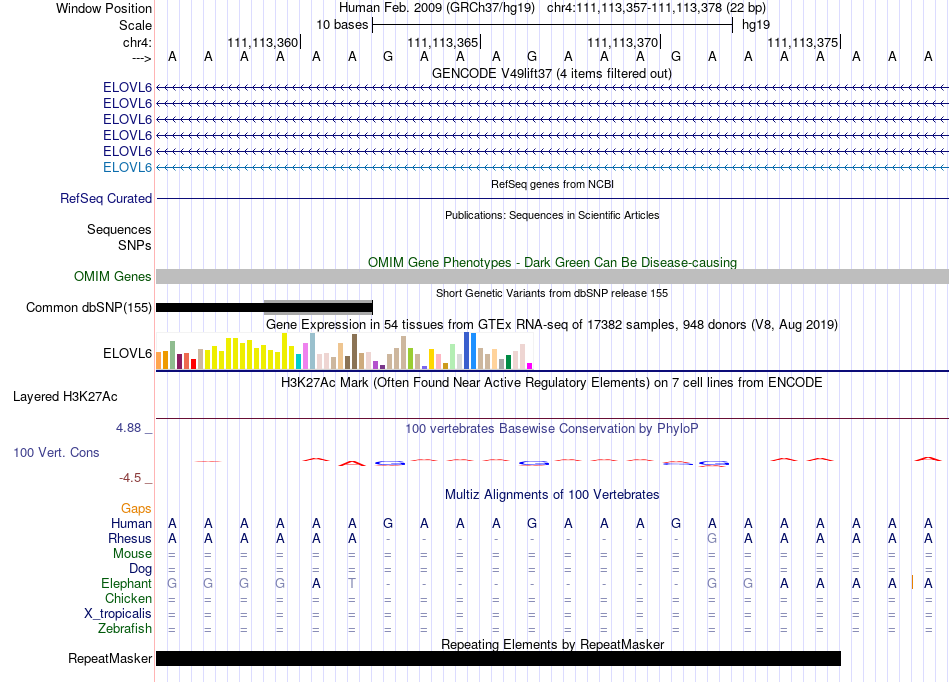Image resolution: width=950 pixels, height=682 pixels.
Task: Click ELOVL6 label beside GTEx bar chart
Action: click(x=127, y=353)
